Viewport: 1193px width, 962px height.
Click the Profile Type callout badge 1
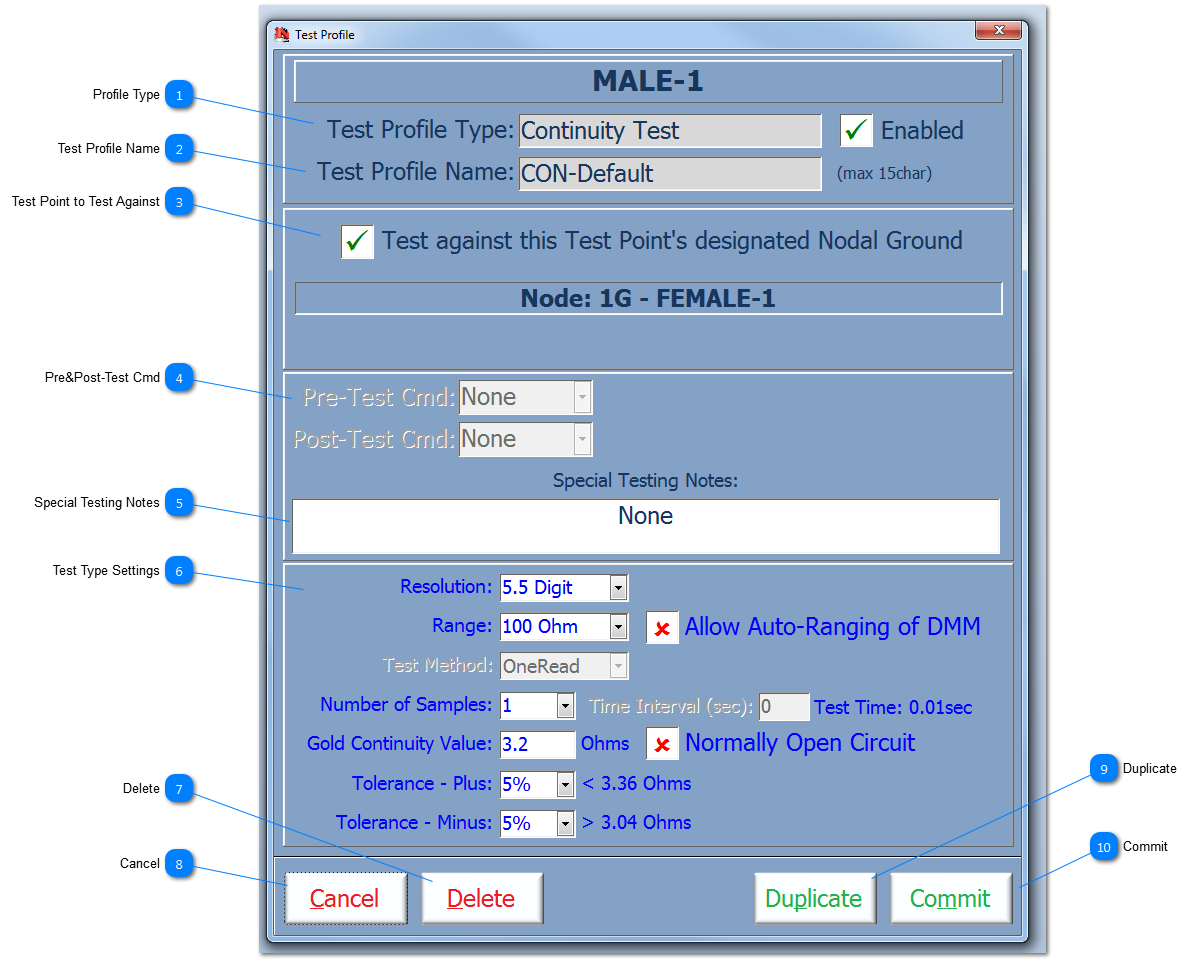tap(179, 95)
